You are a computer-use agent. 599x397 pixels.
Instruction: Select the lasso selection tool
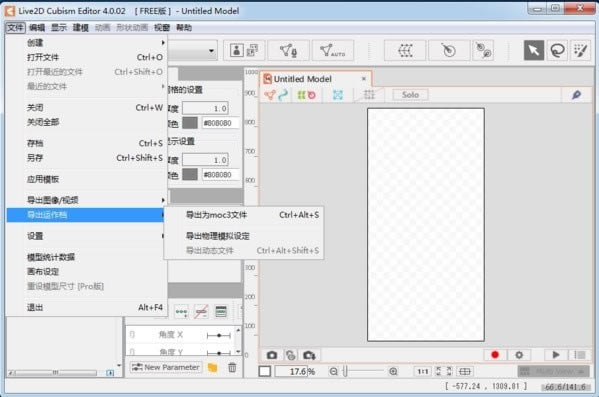tap(557, 50)
